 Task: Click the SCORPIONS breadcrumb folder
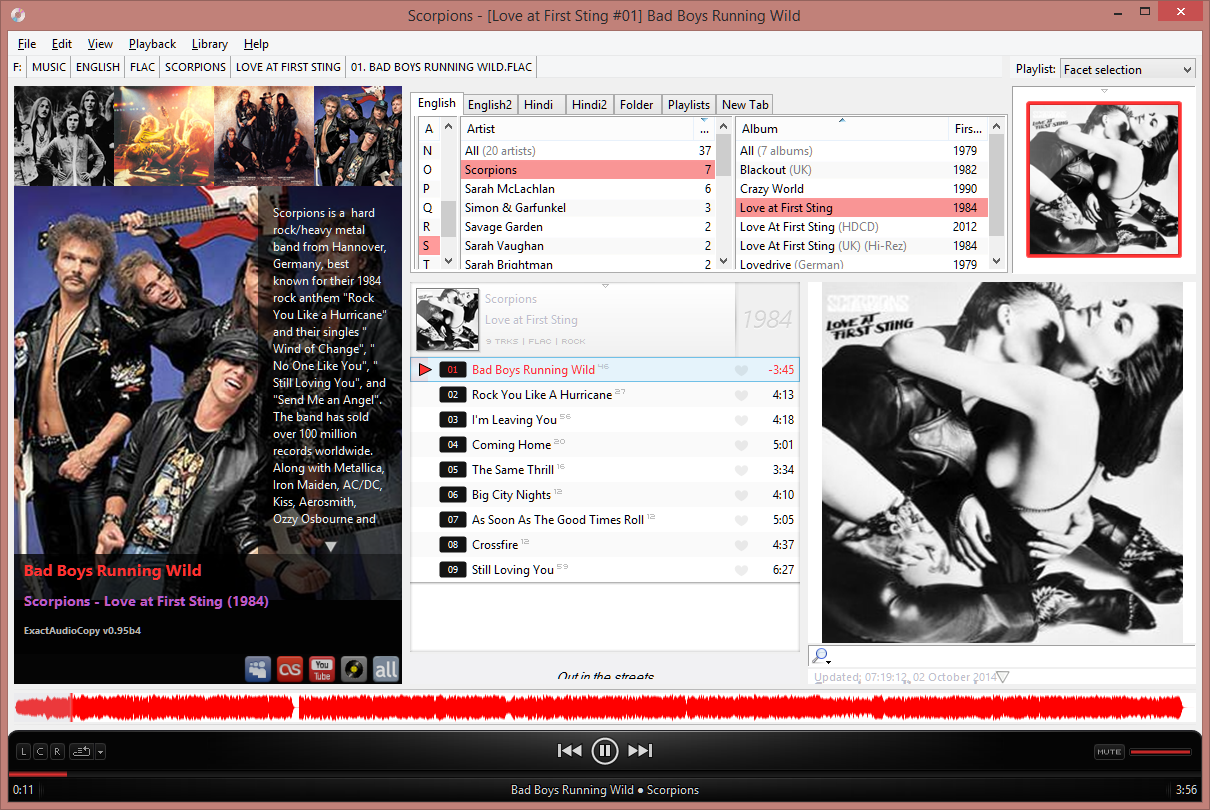(x=195, y=67)
